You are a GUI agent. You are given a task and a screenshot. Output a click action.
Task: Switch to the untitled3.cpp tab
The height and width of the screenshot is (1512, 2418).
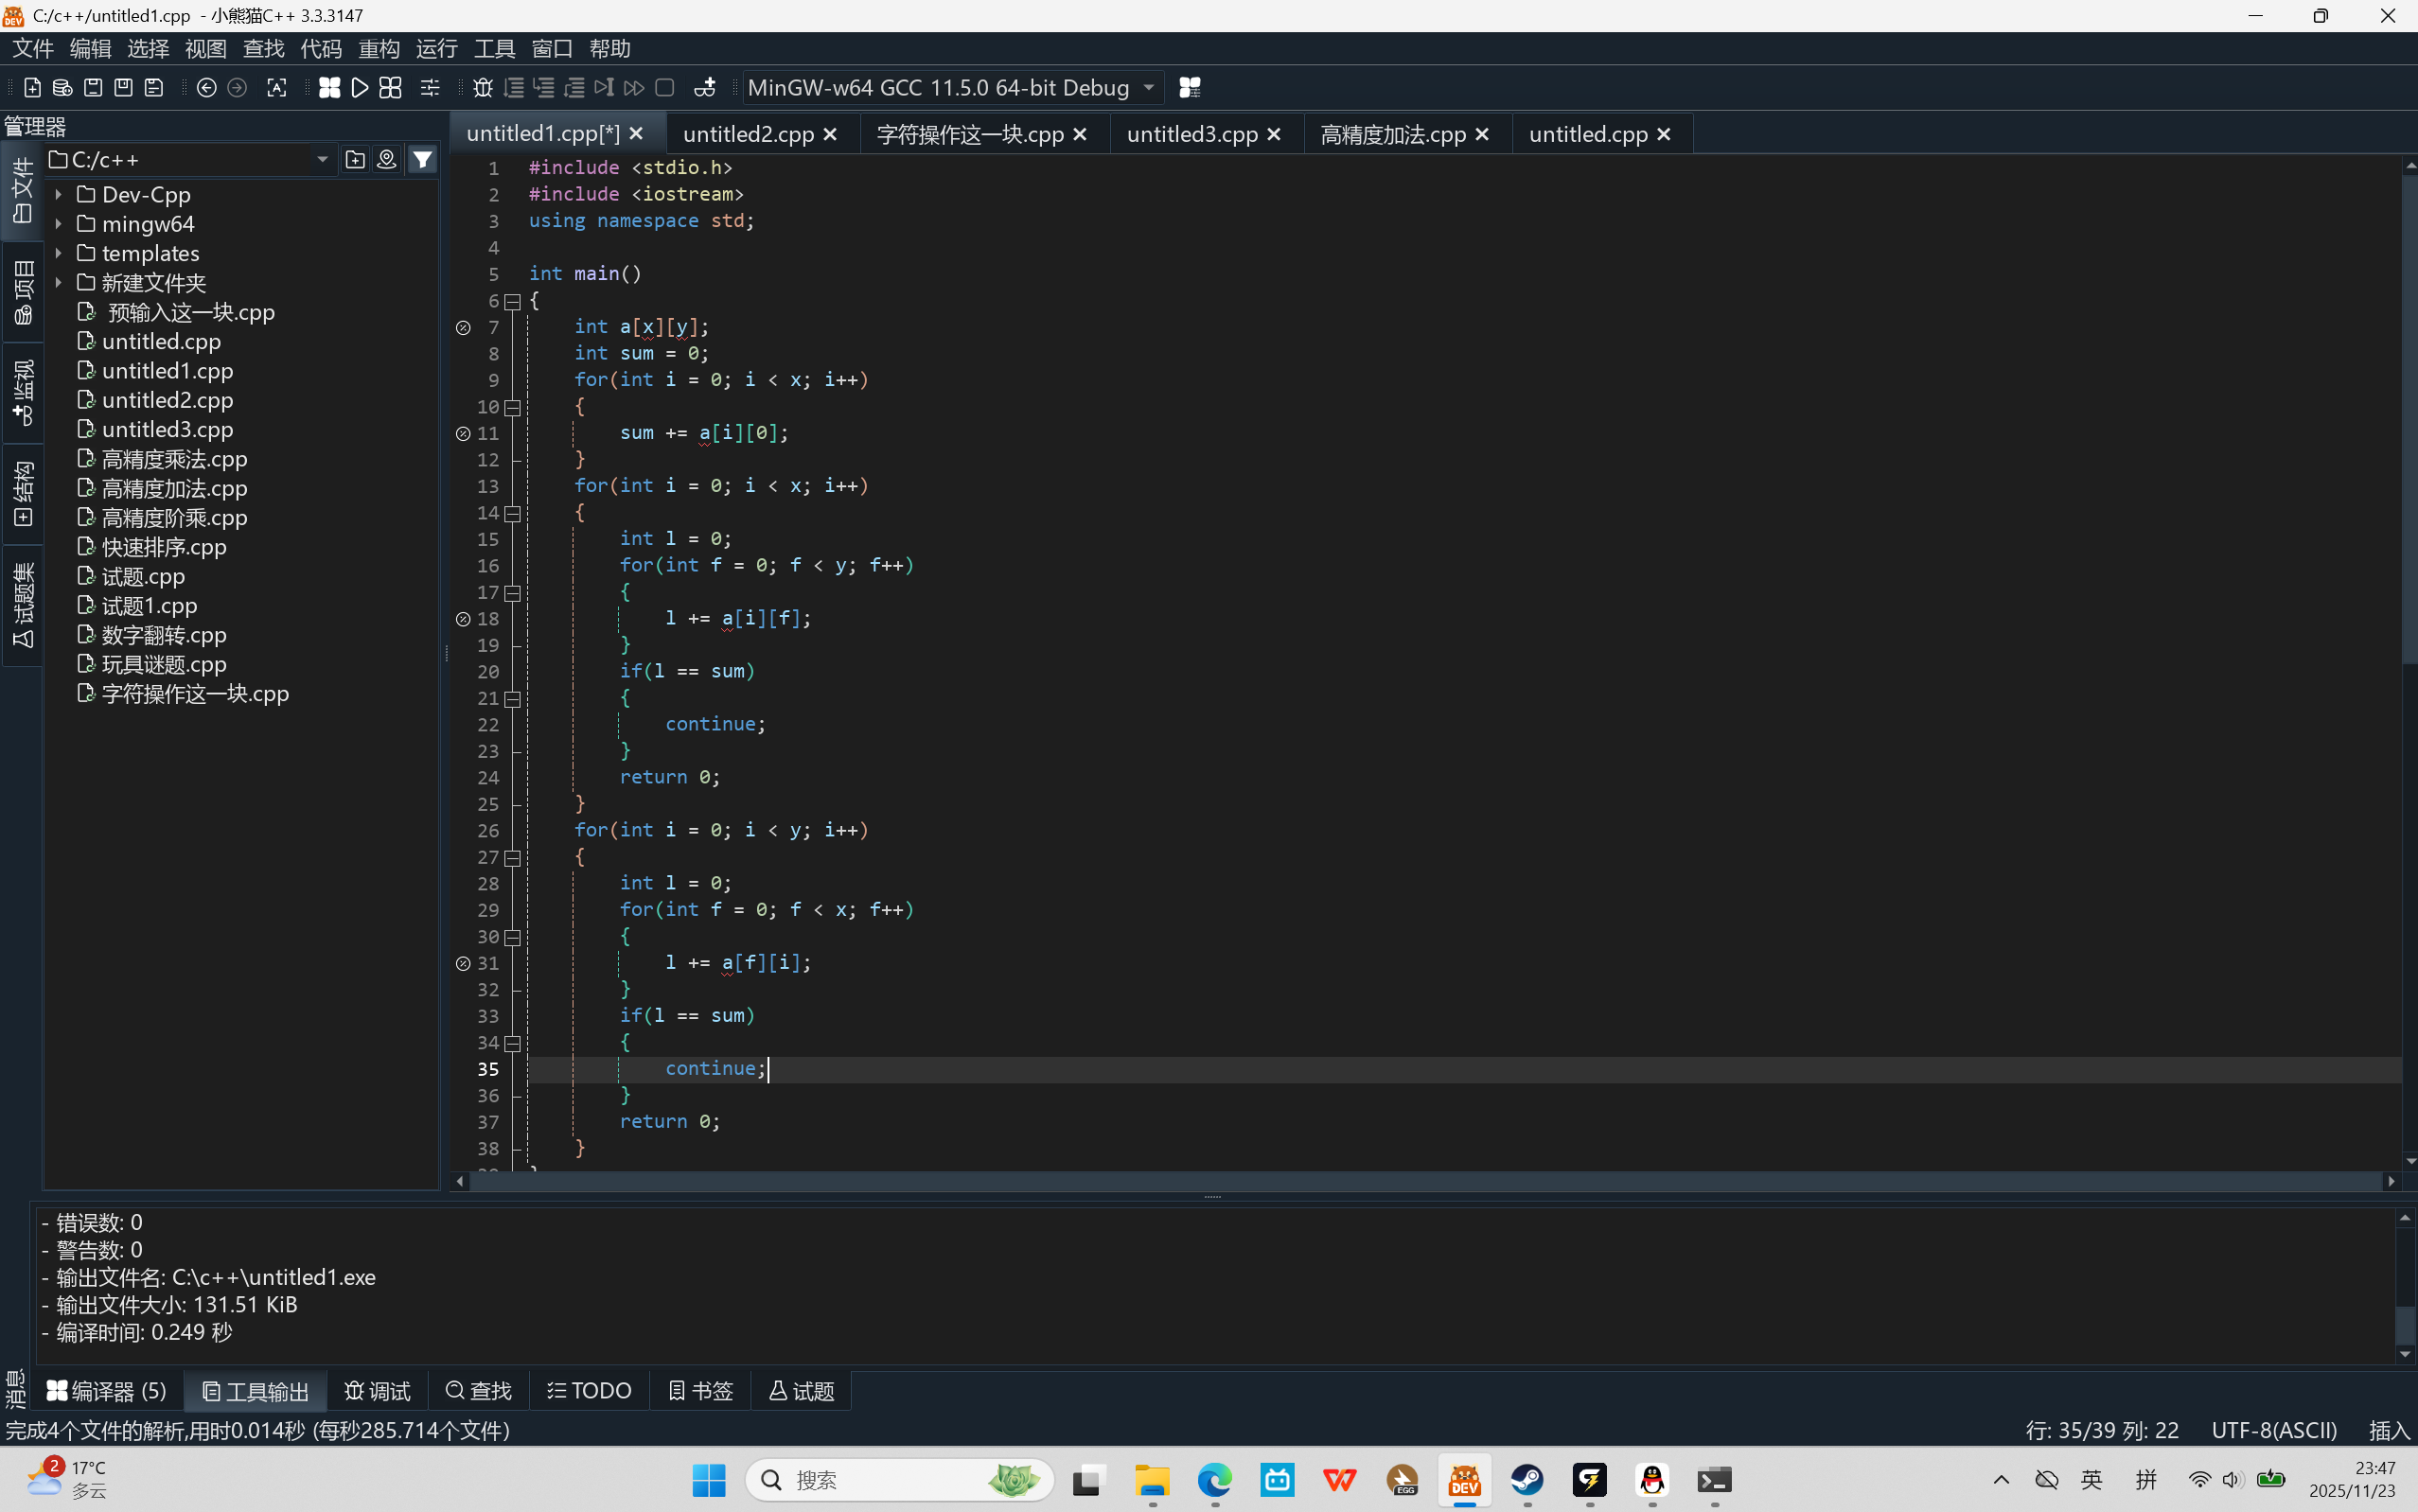tap(1191, 134)
